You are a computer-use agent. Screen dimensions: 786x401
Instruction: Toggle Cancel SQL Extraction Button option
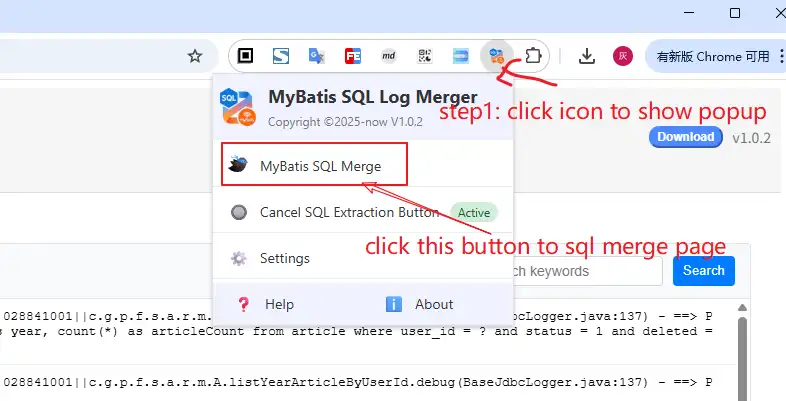pyautogui.click(x=348, y=212)
